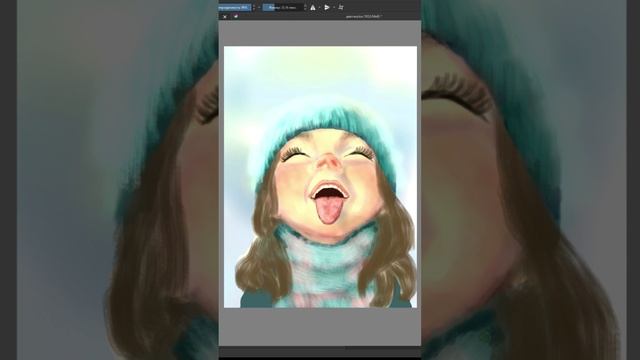Toggle vertical mirror tool
This screenshot has height=360, width=640.
point(327,7)
